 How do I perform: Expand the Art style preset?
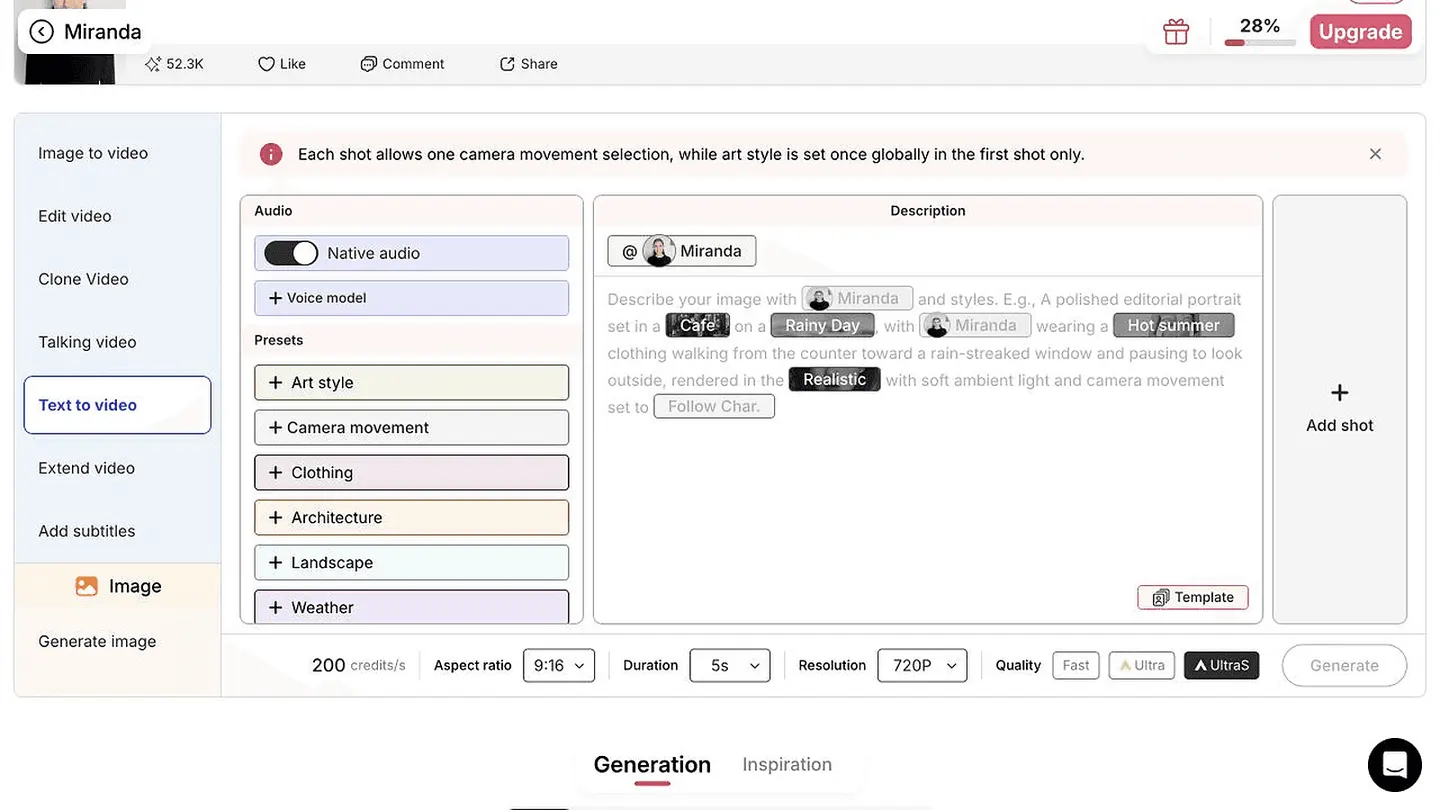412,383
